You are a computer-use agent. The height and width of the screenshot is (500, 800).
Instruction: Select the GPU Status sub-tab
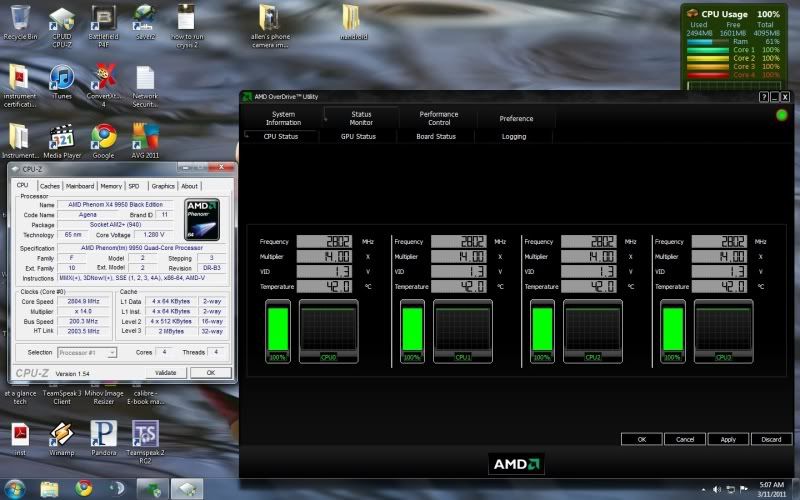click(358, 137)
